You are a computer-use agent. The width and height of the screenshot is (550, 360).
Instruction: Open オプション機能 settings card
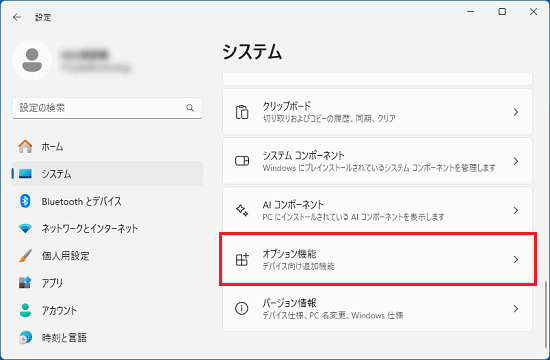(377, 260)
